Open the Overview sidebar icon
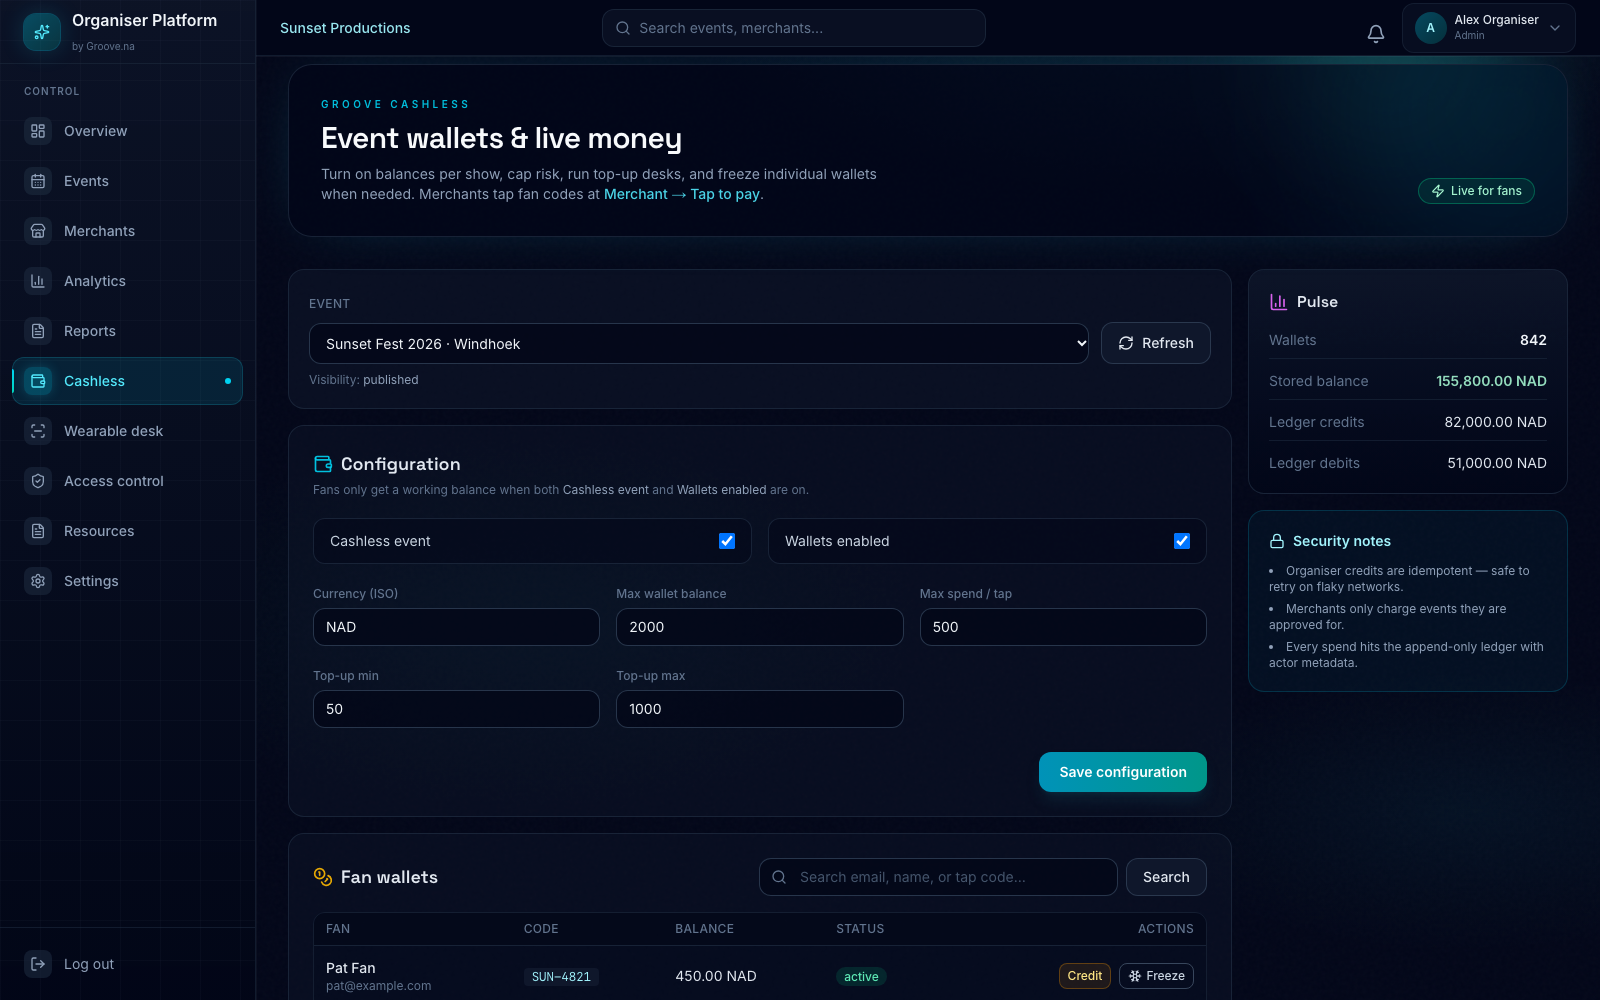 [38, 131]
